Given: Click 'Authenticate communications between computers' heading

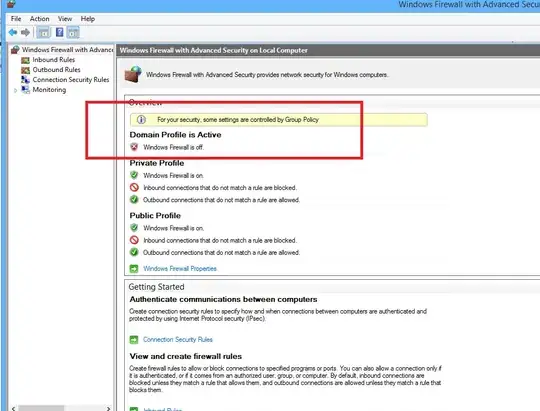Looking at the screenshot, I should [x=223, y=299].
